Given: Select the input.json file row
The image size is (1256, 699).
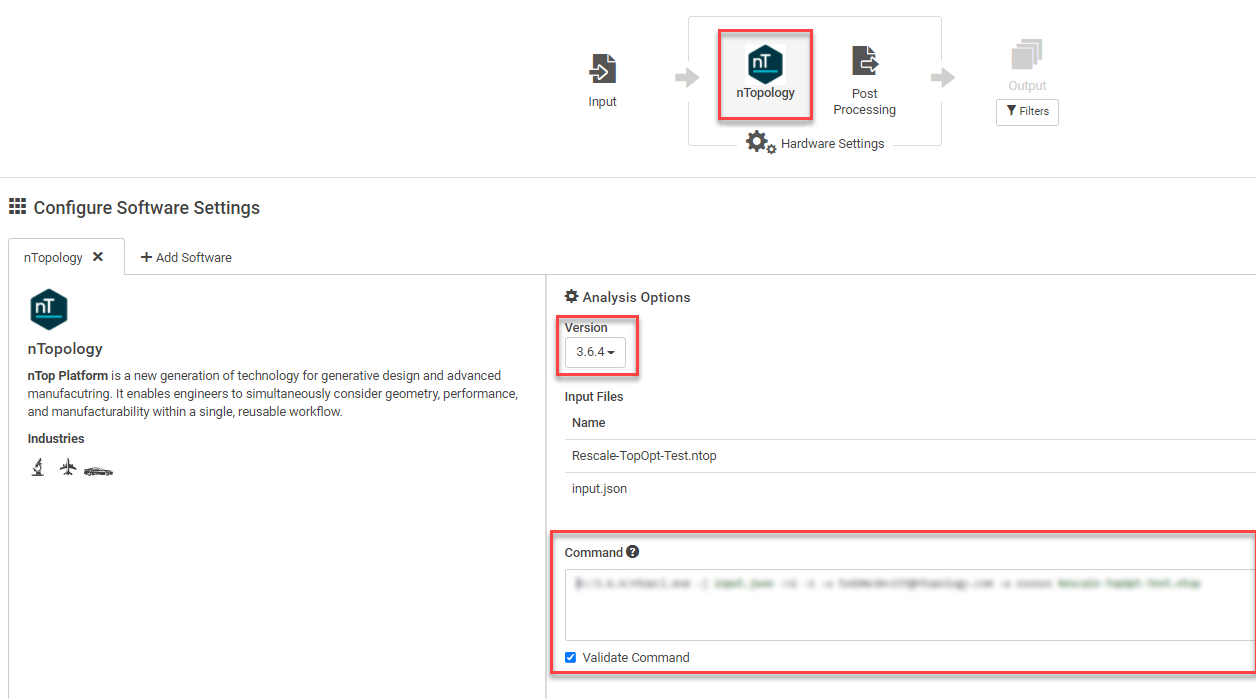Looking at the screenshot, I should (910, 489).
